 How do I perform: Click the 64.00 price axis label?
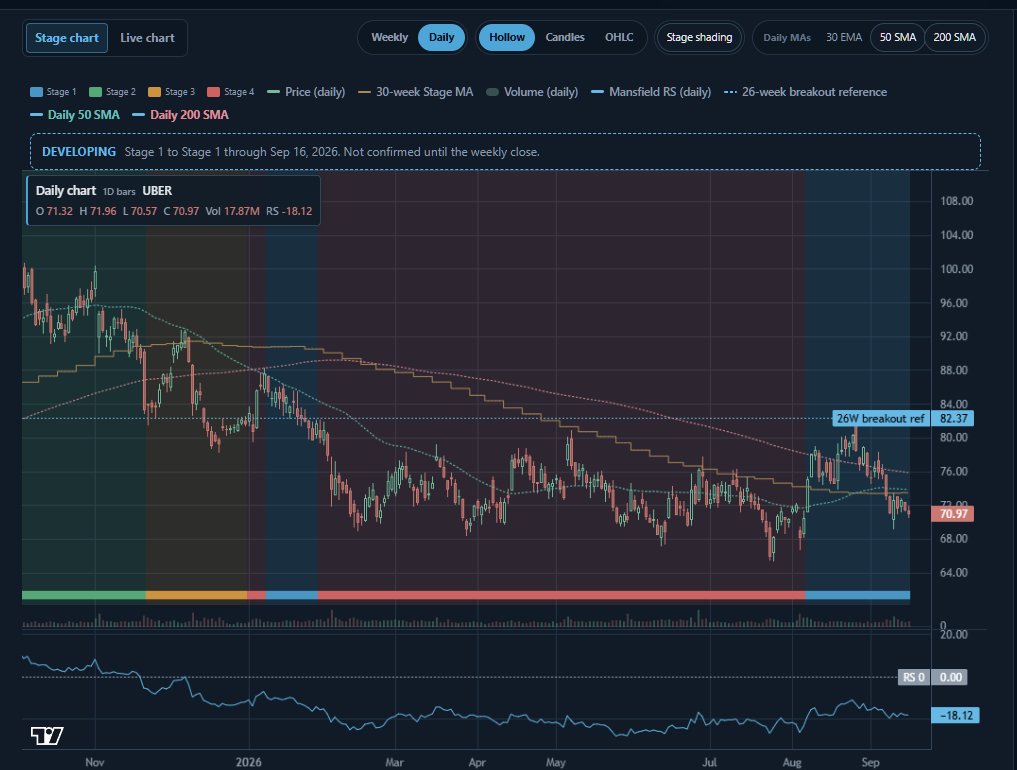click(953, 573)
